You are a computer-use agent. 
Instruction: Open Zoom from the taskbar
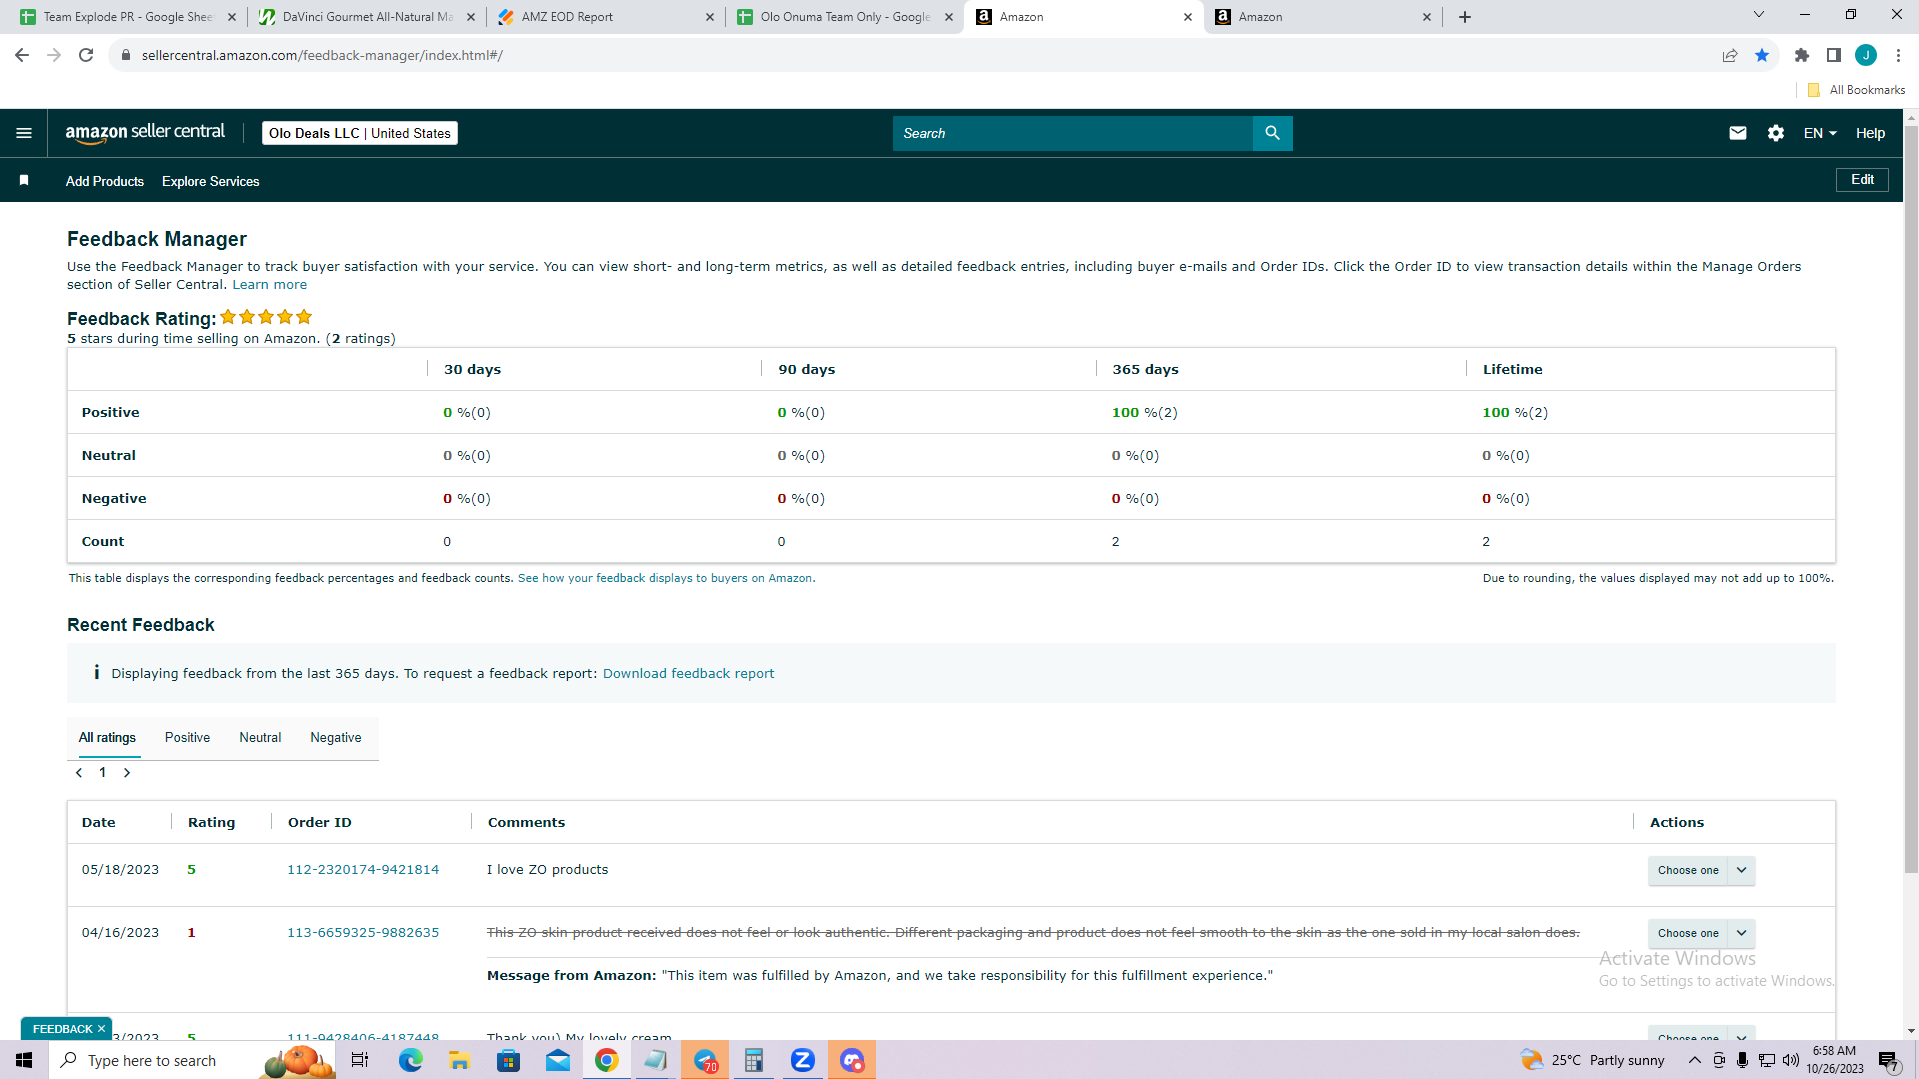[803, 1060]
